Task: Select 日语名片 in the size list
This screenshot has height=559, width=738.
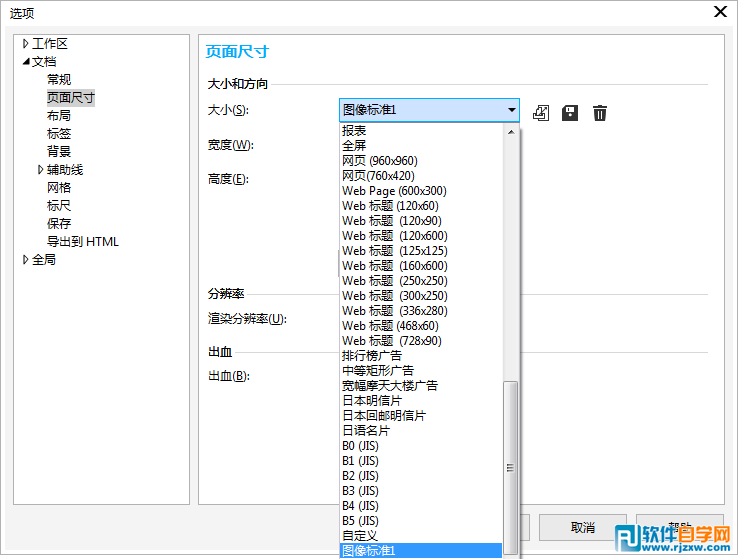Action: pyautogui.click(x=421, y=431)
